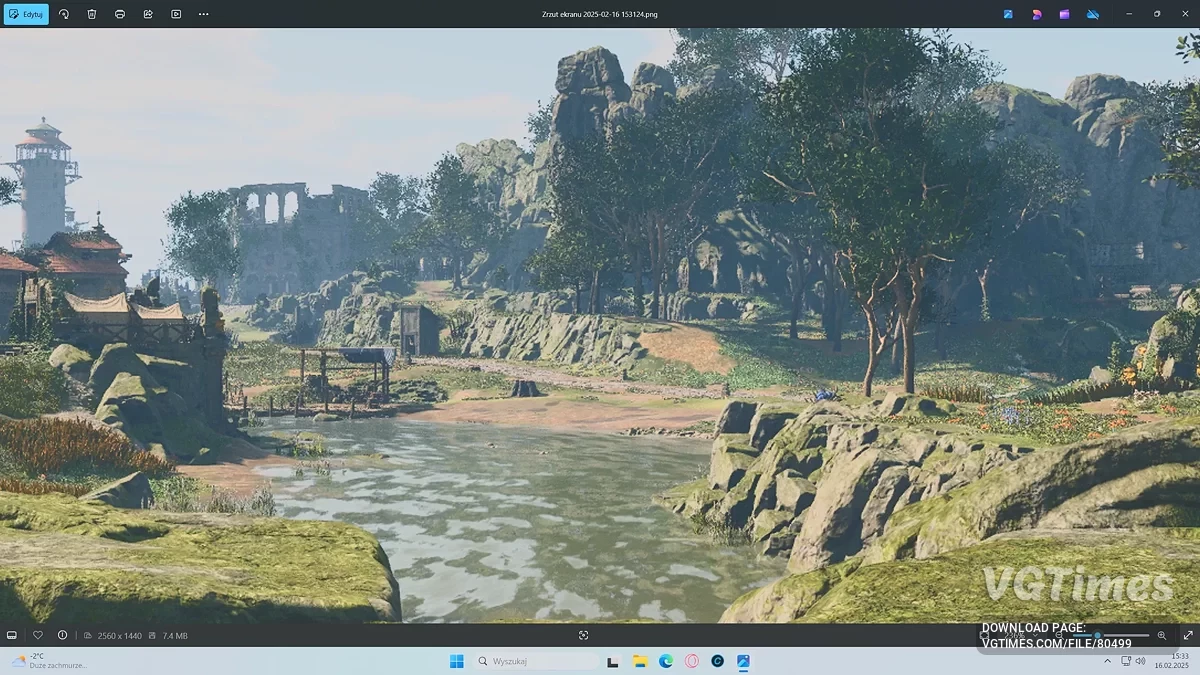
Task: Enter full screen with the expand arrows icon
Action: tap(1188, 635)
